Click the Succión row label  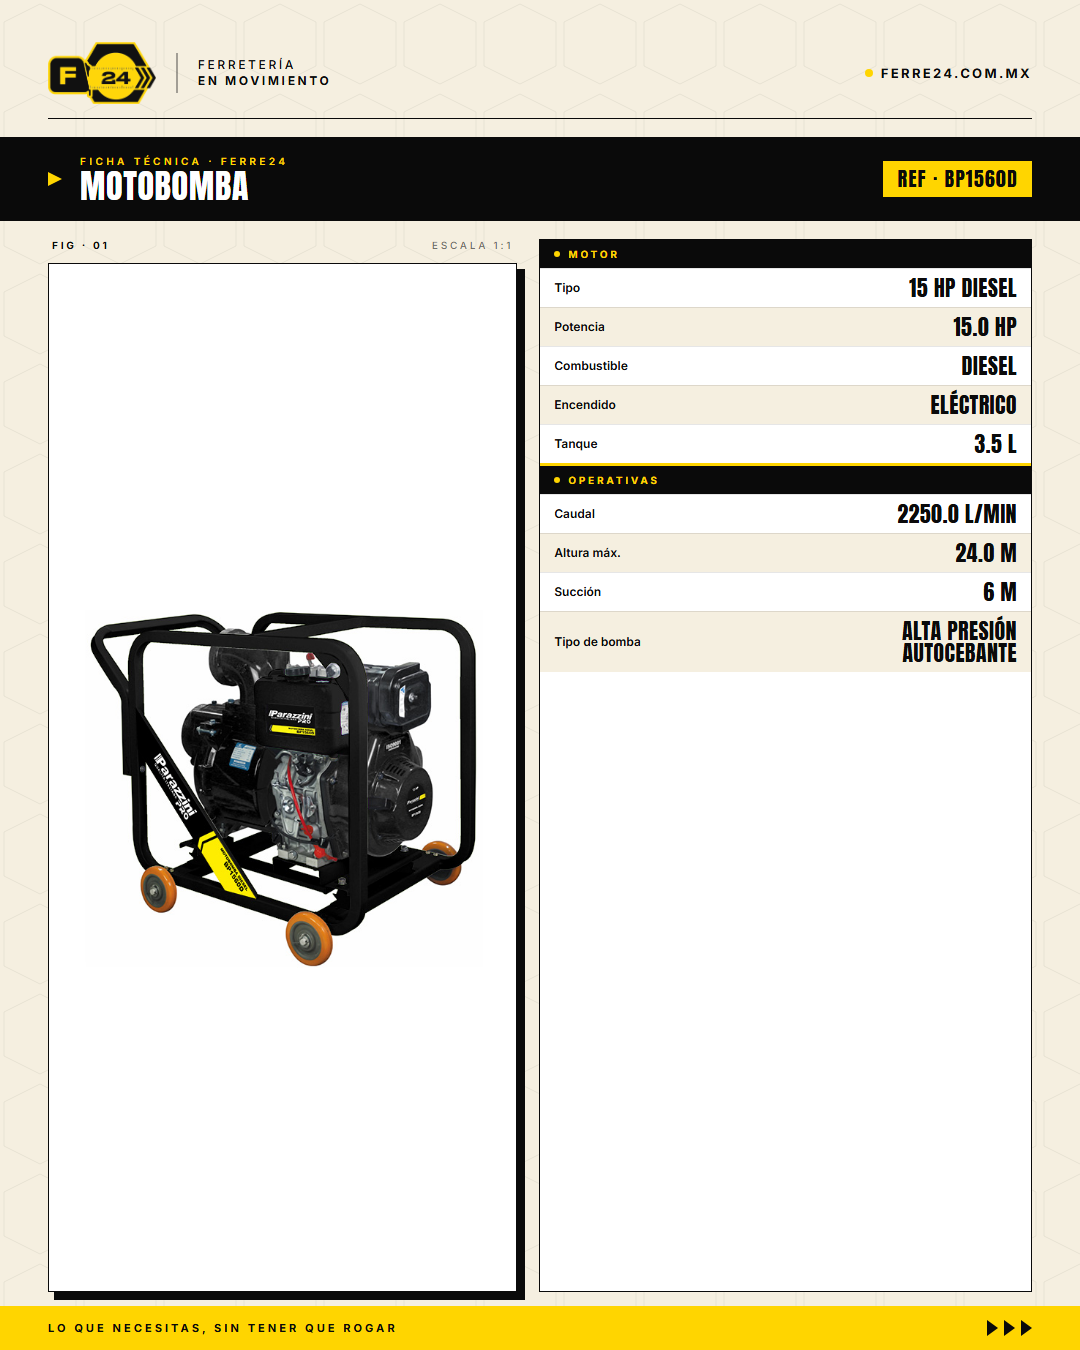tap(577, 592)
